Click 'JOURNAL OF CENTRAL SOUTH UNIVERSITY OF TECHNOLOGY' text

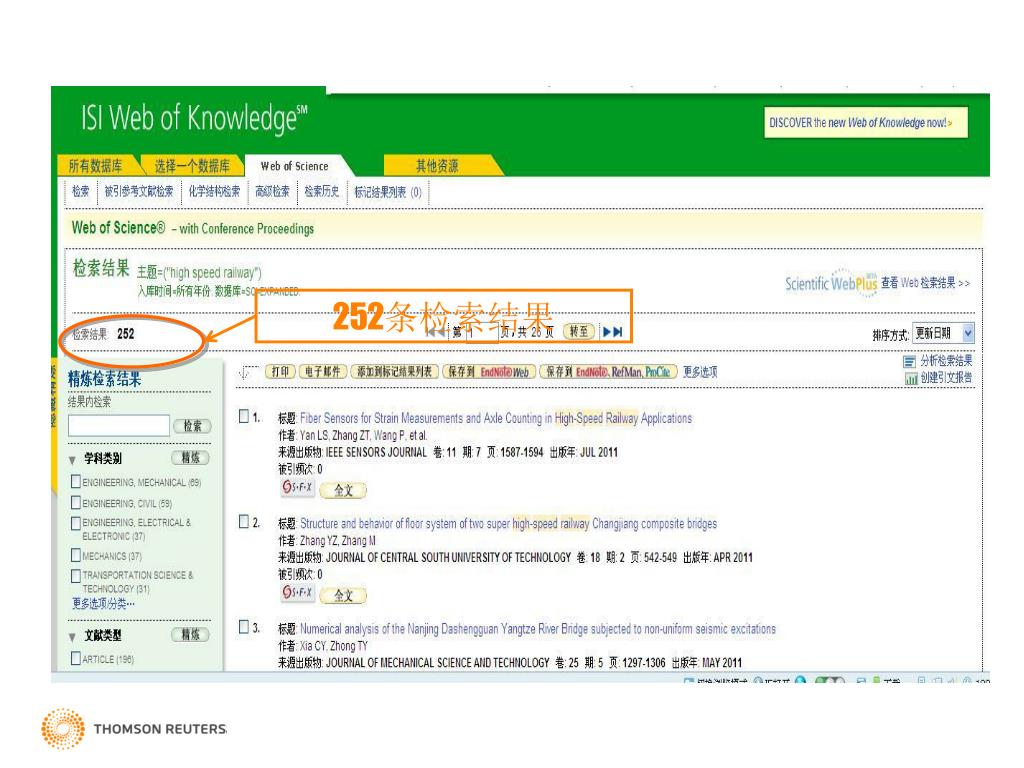tap(449, 557)
